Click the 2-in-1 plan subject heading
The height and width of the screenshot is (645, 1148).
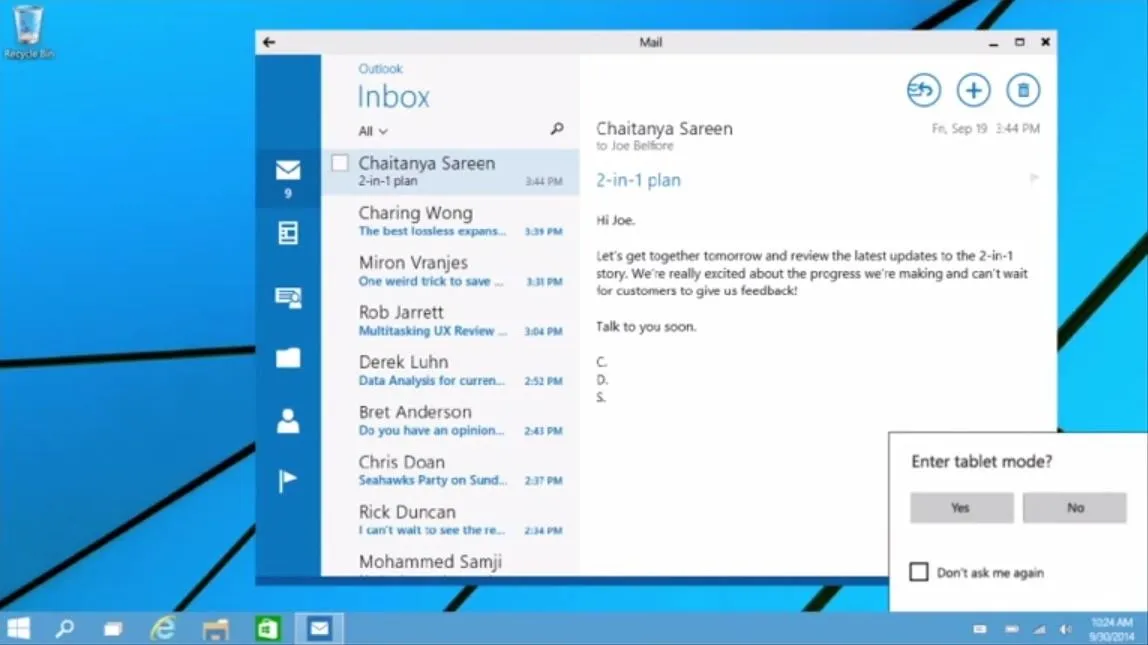click(x=638, y=180)
